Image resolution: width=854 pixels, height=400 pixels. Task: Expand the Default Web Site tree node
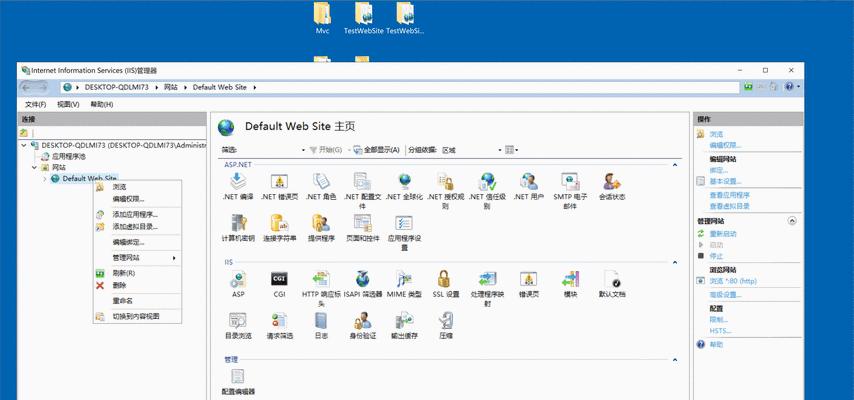click(45, 179)
